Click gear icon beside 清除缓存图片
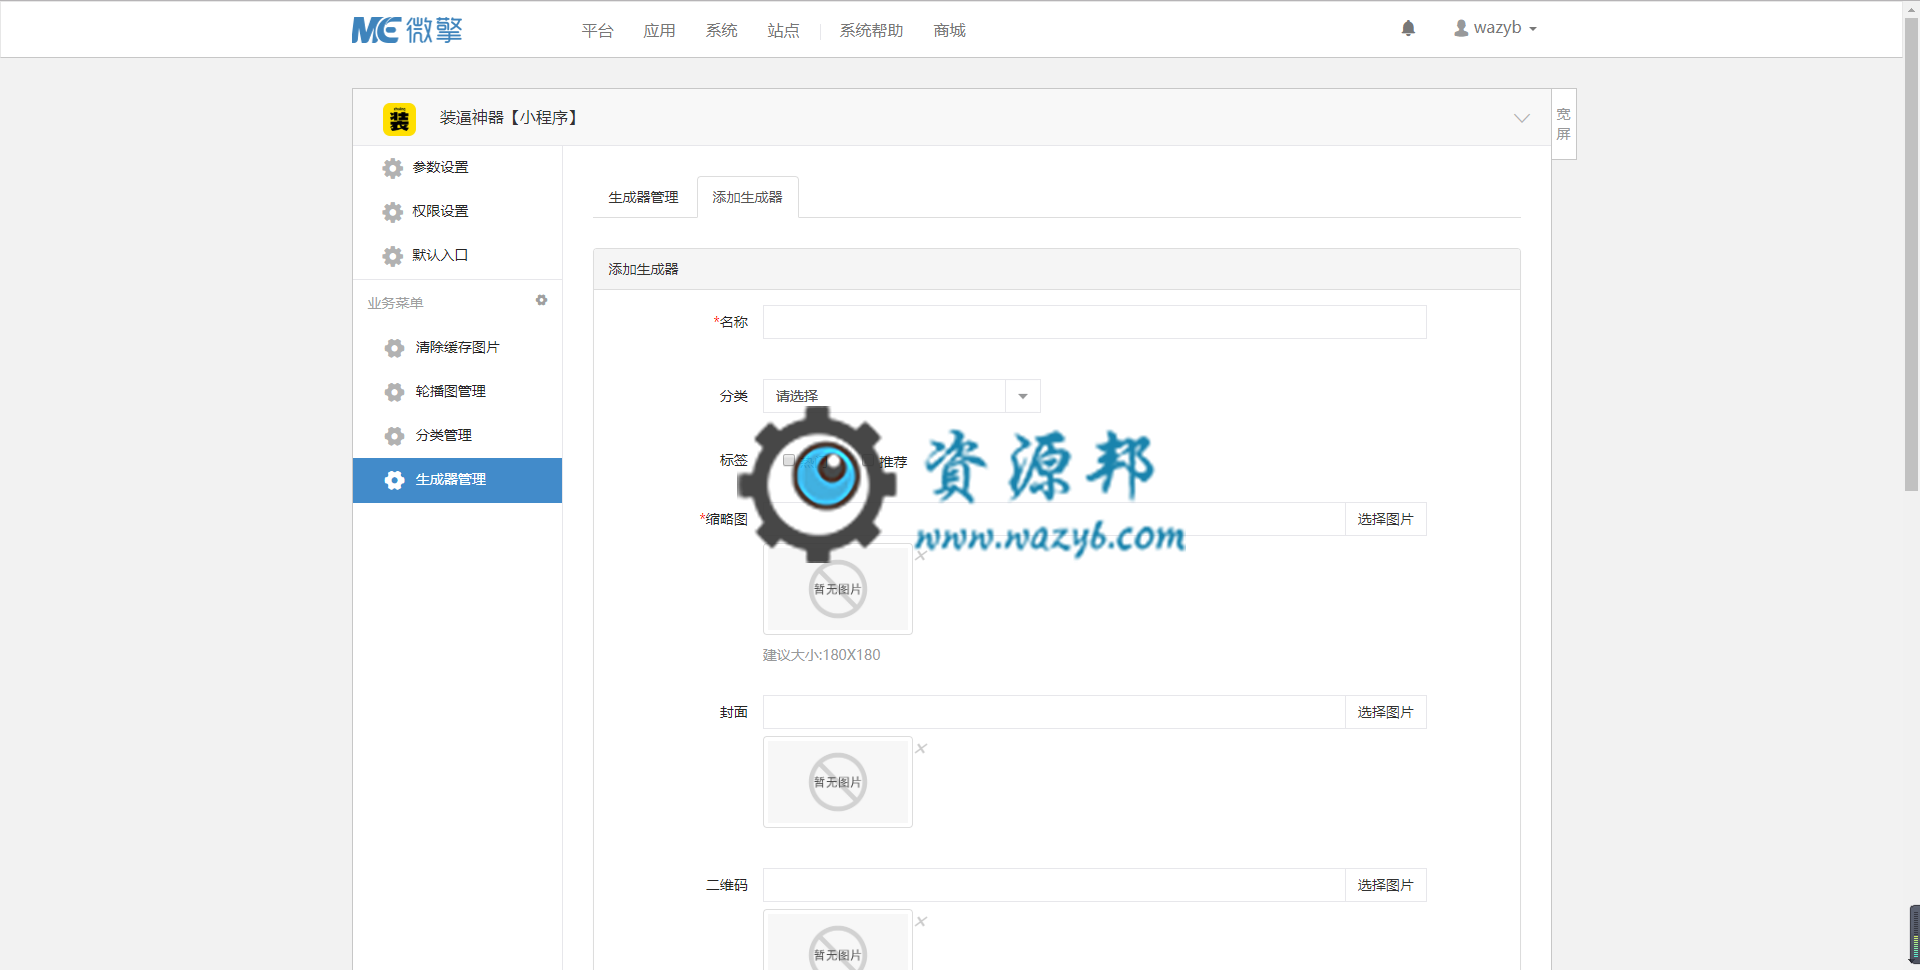This screenshot has width=1920, height=970. tap(395, 348)
